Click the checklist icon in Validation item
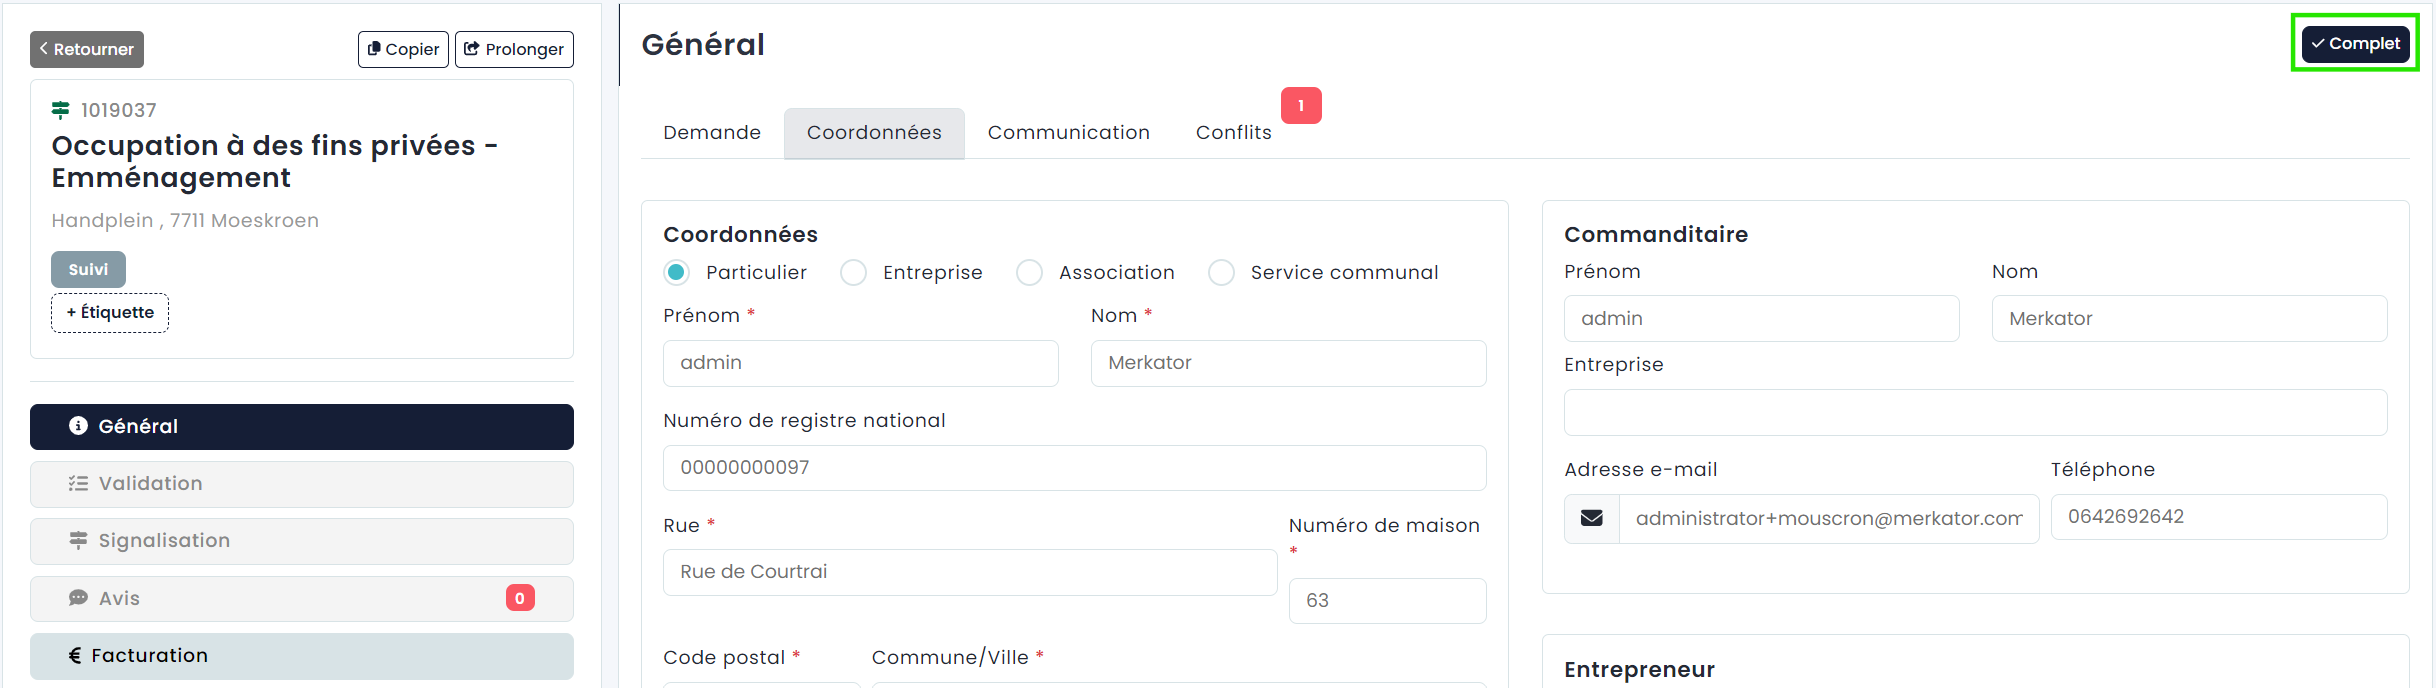 pyautogui.click(x=78, y=483)
